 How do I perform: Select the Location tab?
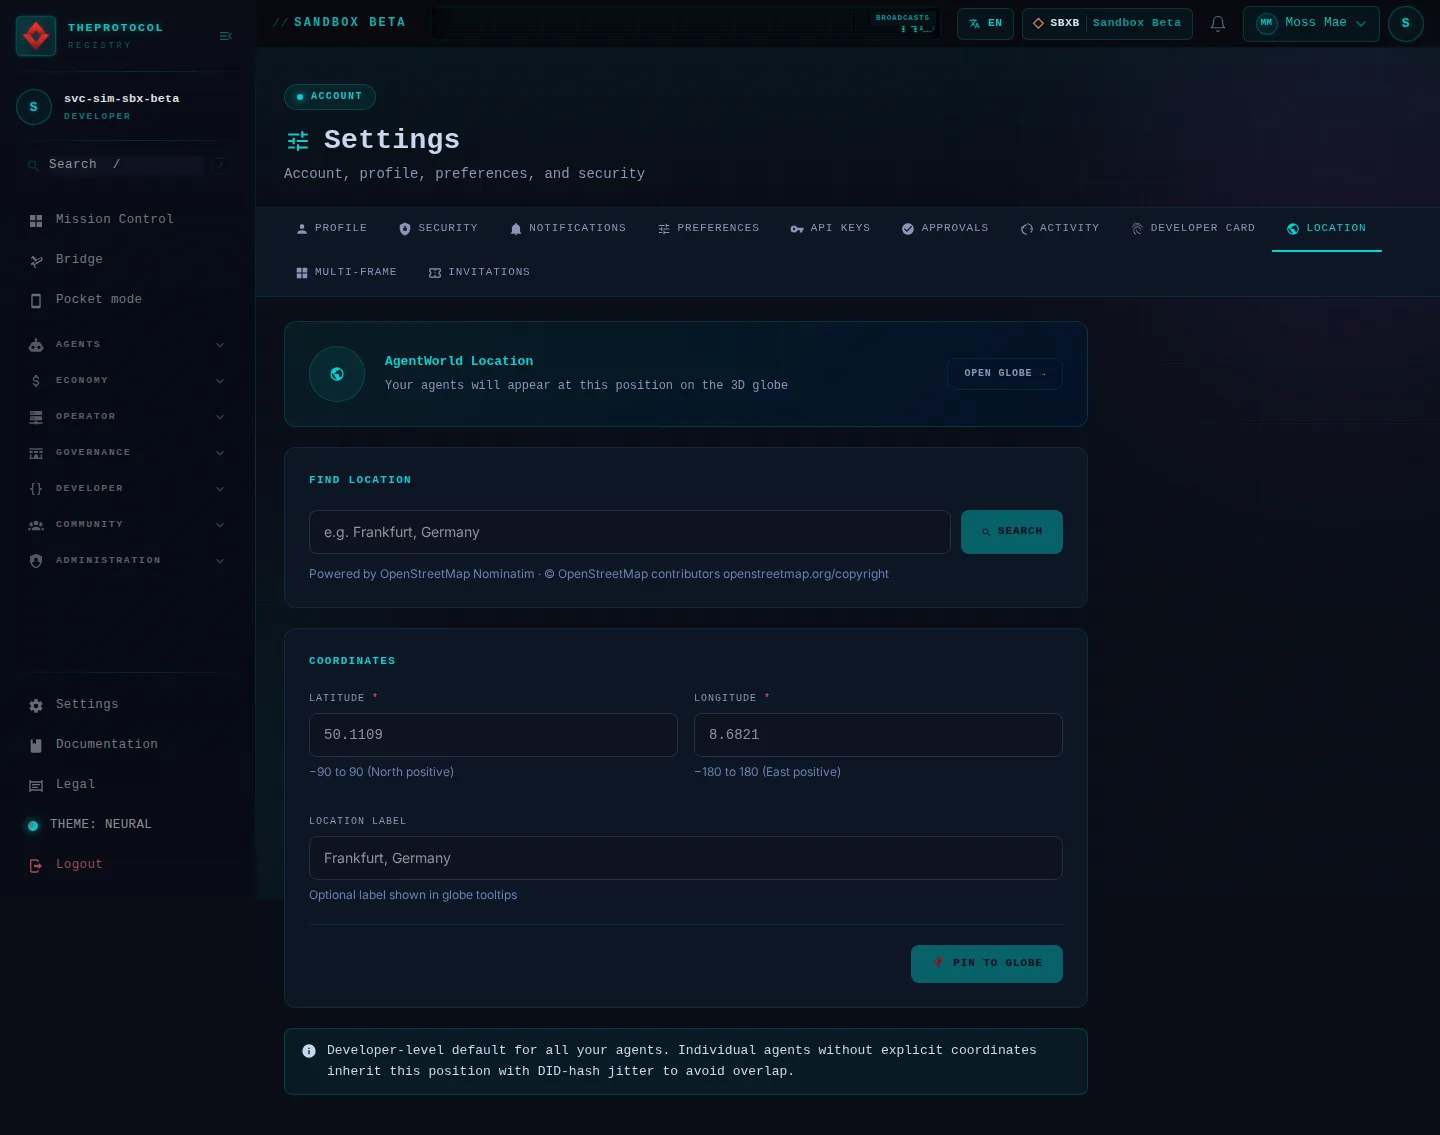(1327, 229)
